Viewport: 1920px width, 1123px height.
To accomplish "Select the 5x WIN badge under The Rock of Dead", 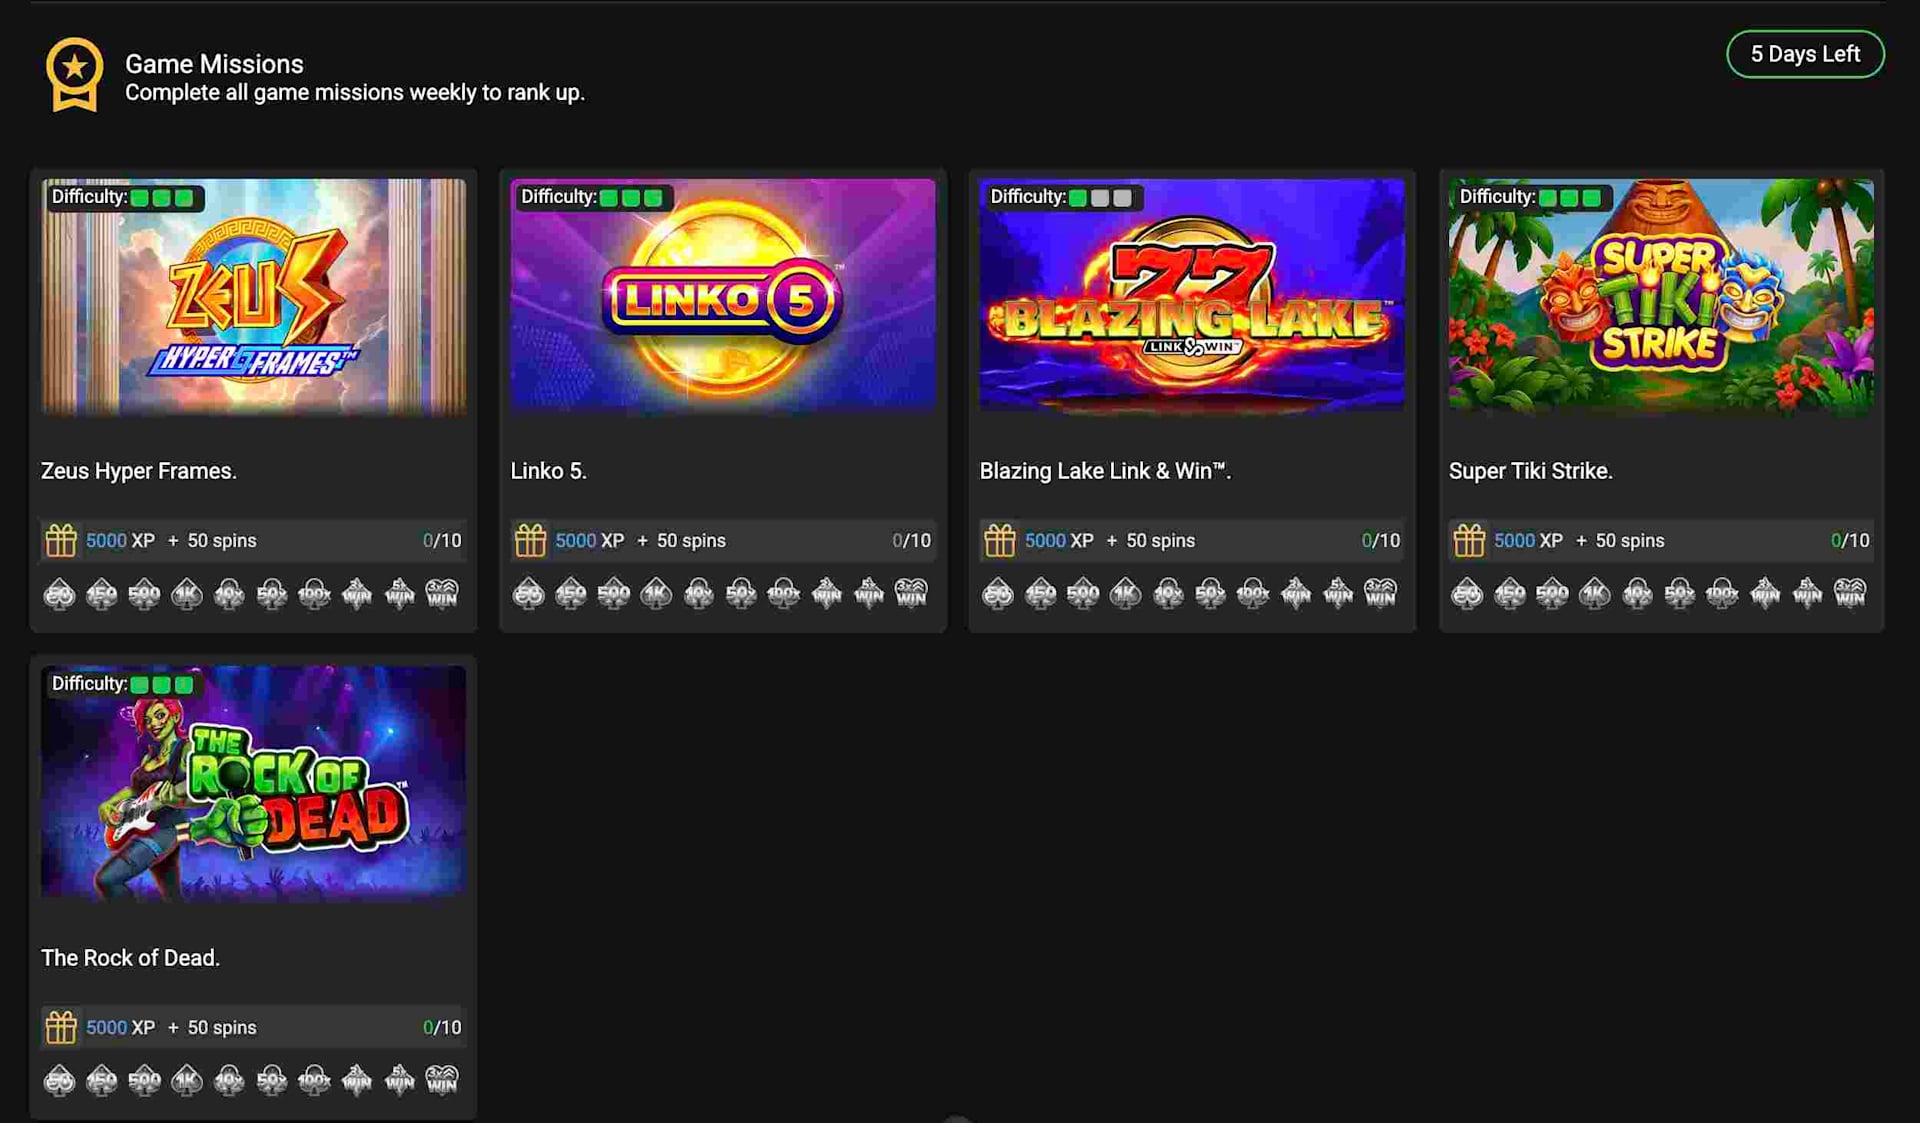I will click(x=397, y=1080).
